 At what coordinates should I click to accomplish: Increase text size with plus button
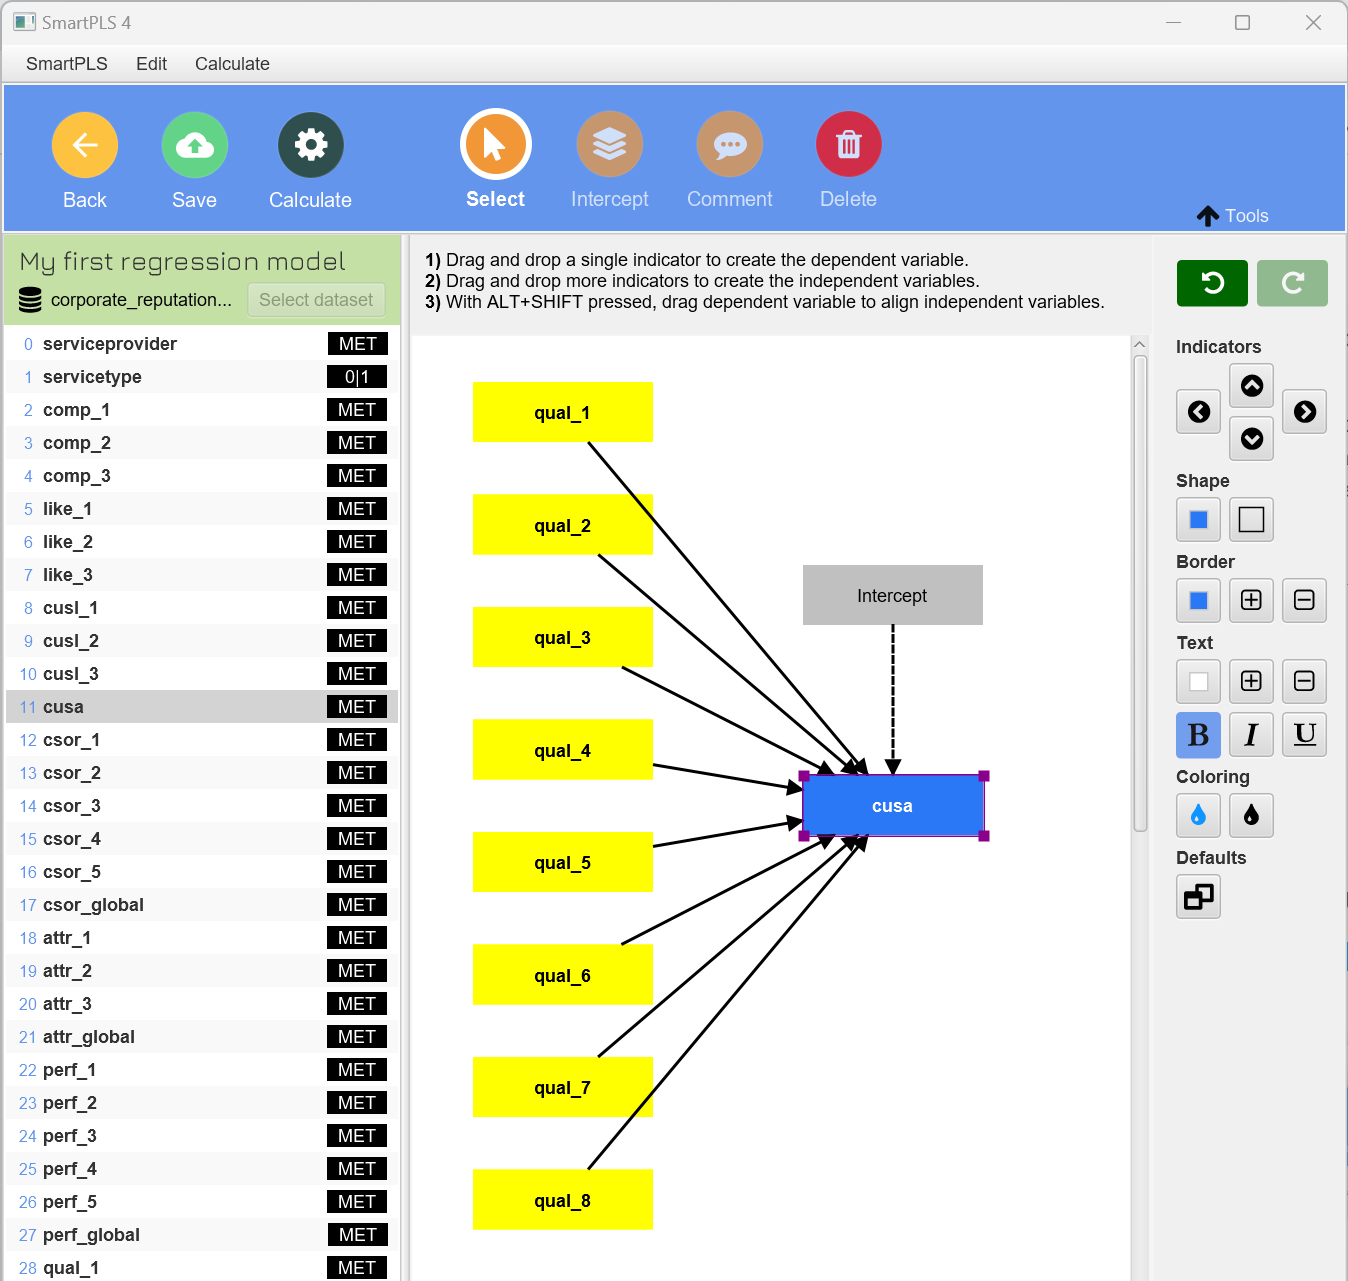[1251, 681]
